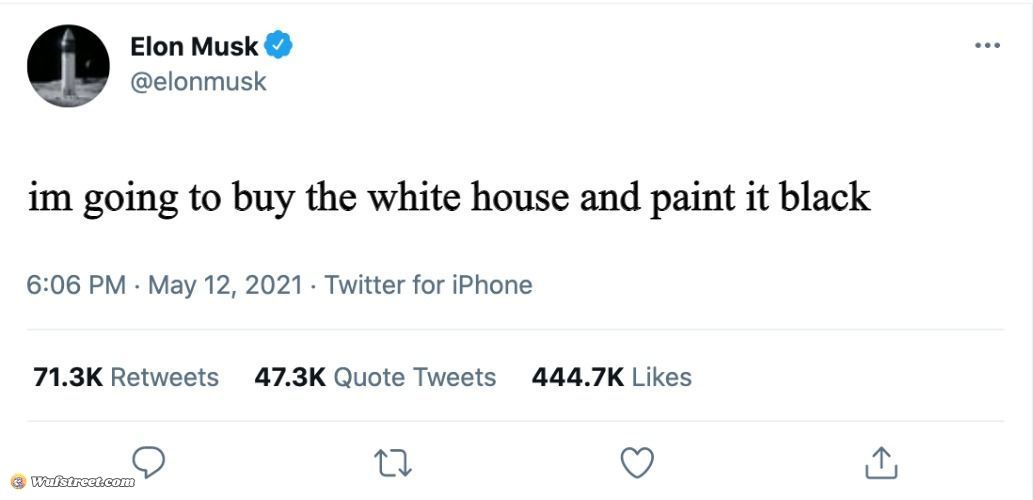
Task: Select the tweet text about white house
Action: coord(449,197)
